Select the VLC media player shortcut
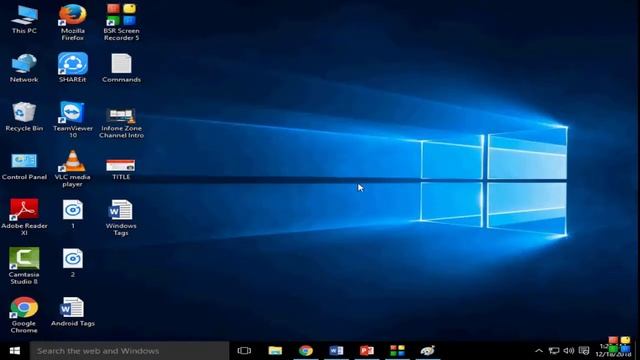 73,169
